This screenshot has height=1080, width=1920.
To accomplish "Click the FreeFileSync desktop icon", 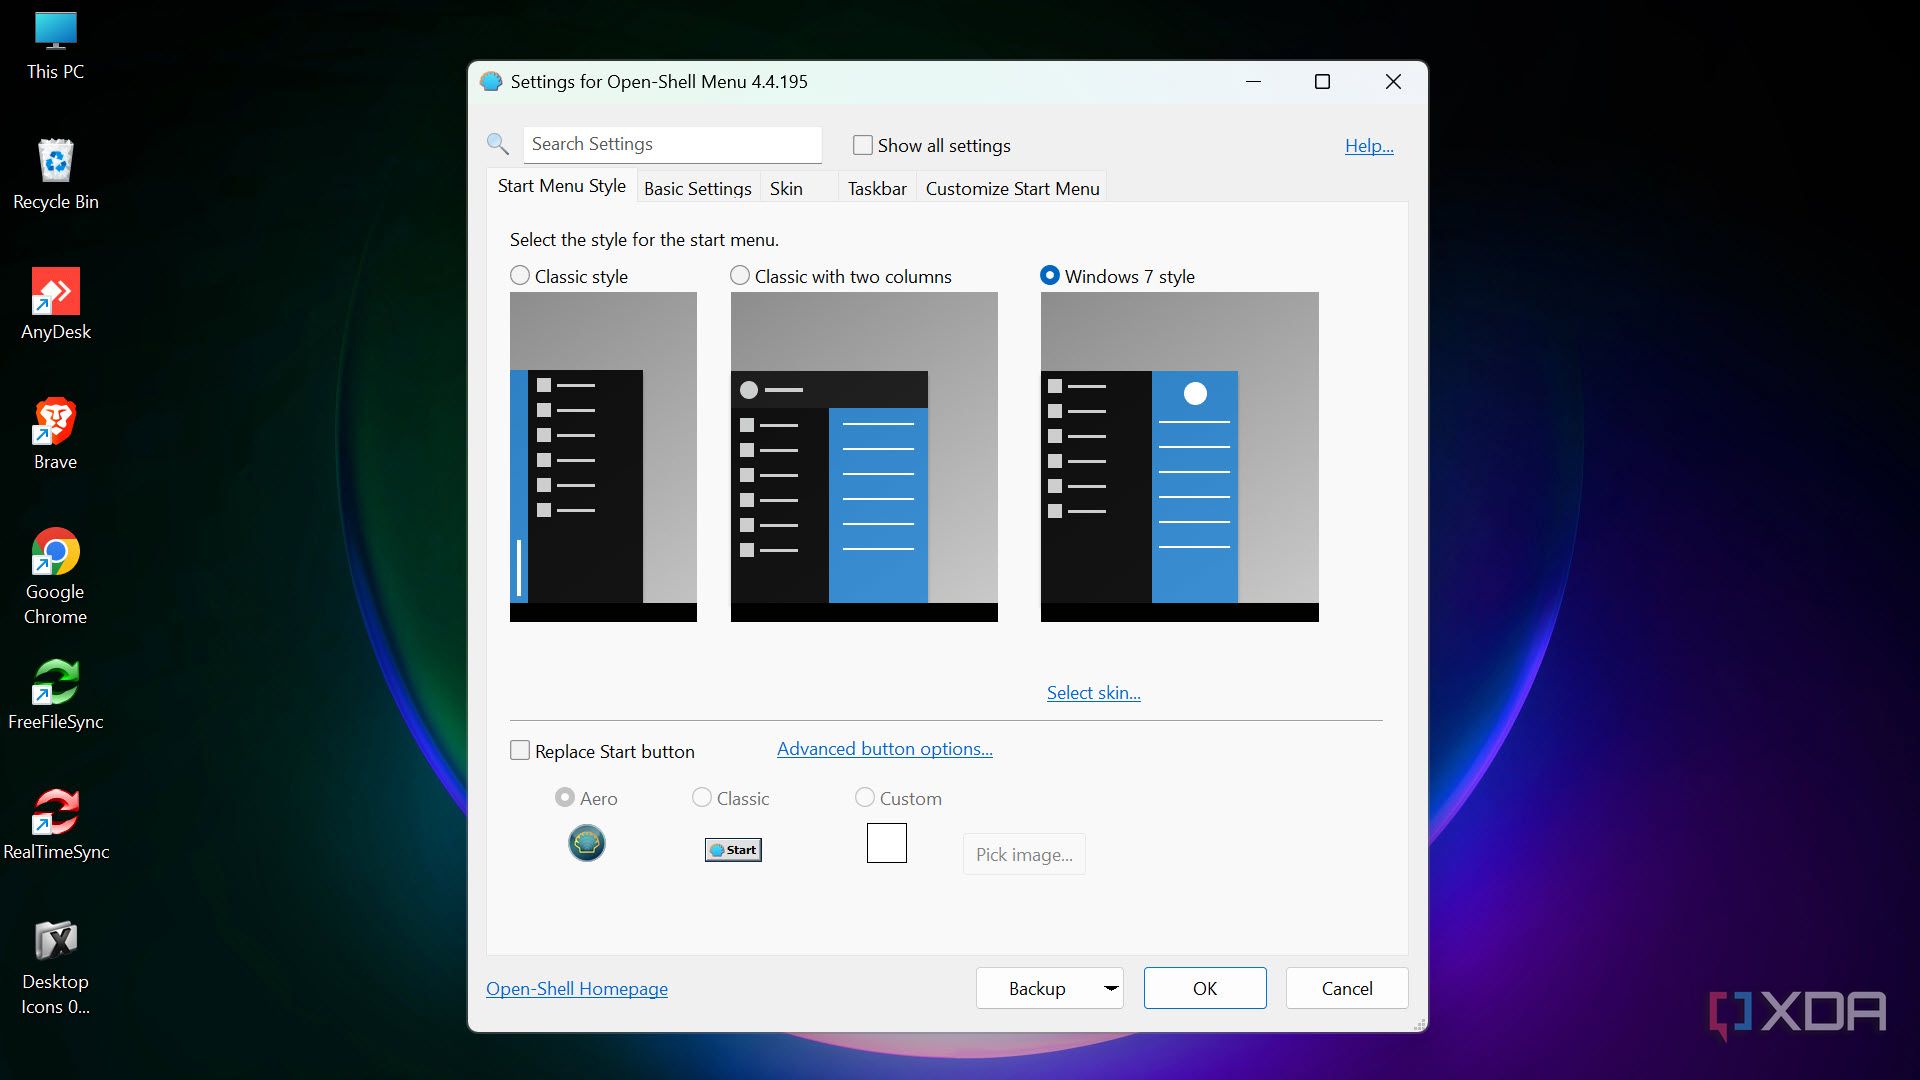I will pos(56,682).
